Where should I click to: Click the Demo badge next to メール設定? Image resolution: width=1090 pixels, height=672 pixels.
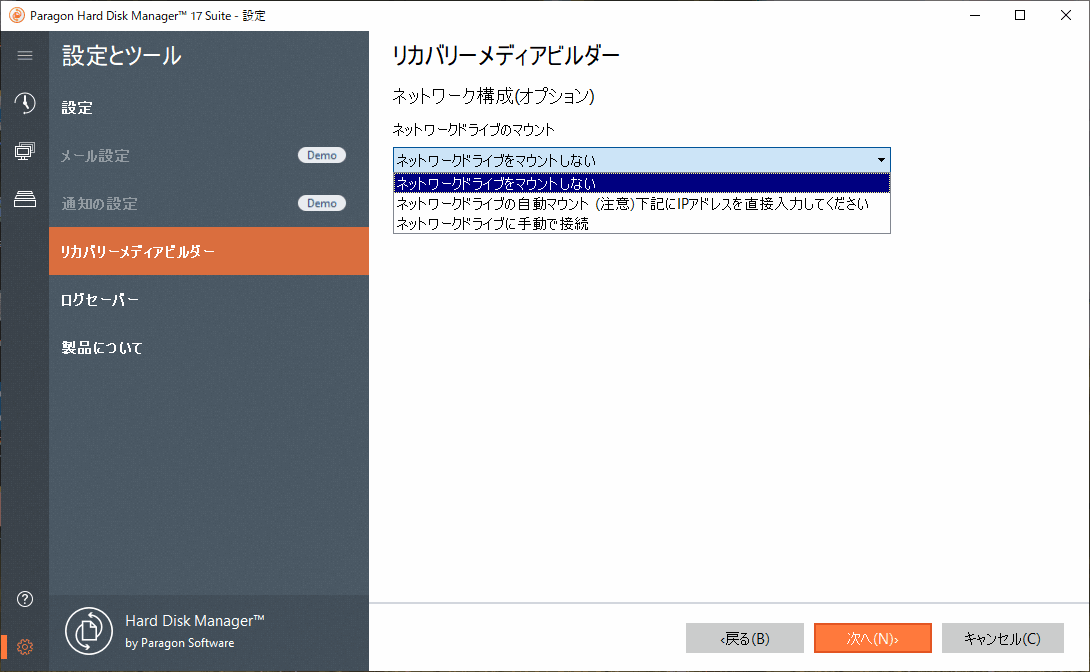pyautogui.click(x=322, y=155)
